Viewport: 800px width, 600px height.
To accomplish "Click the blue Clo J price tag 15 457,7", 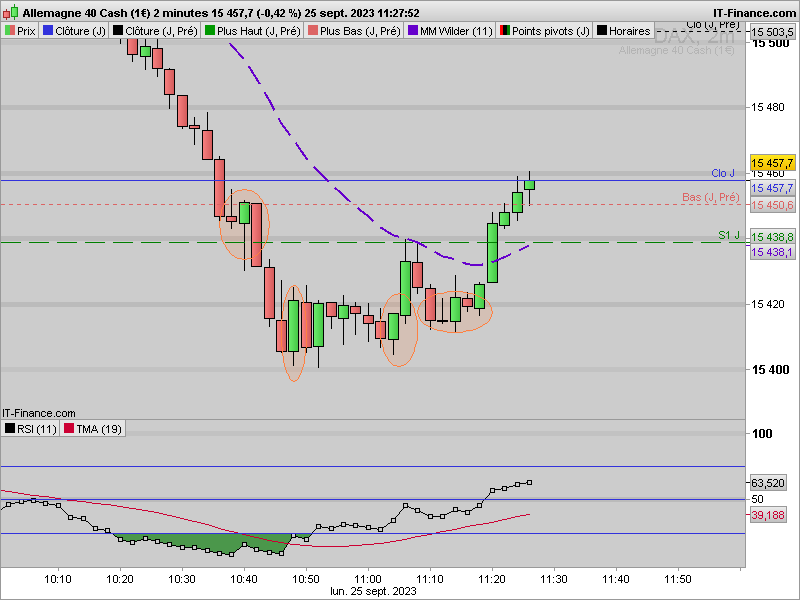I will pyautogui.click(x=772, y=188).
